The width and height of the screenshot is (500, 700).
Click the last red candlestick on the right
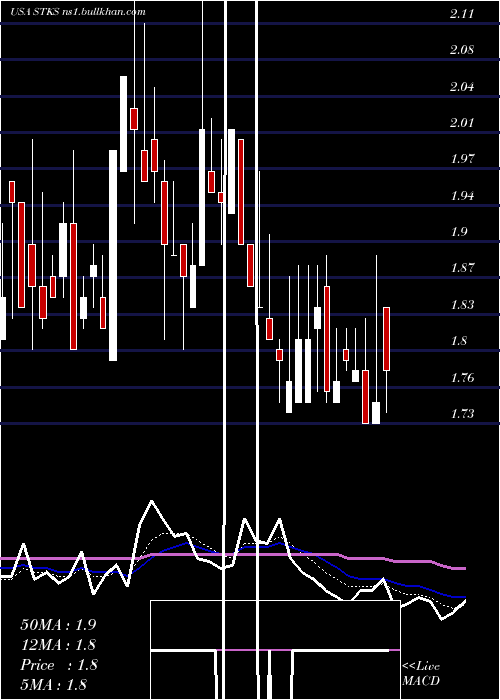coord(387,339)
